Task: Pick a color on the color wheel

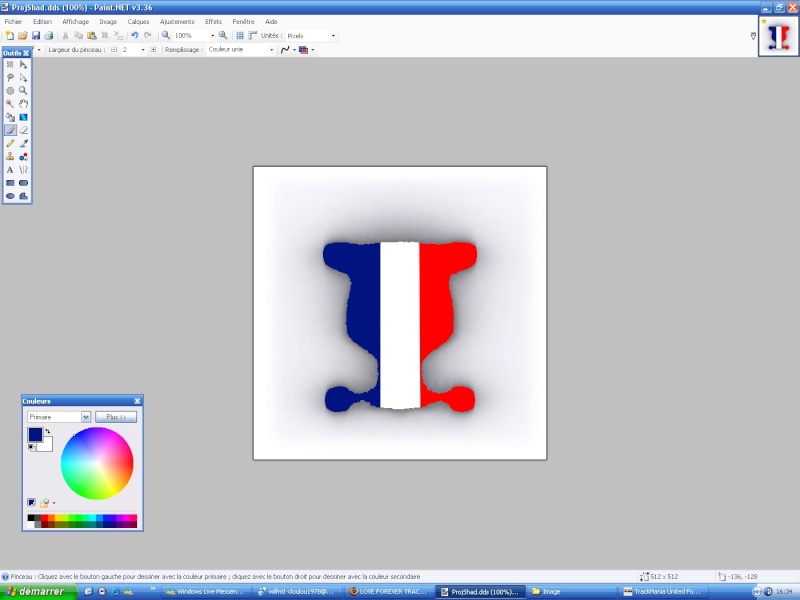Action: (97, 463)
